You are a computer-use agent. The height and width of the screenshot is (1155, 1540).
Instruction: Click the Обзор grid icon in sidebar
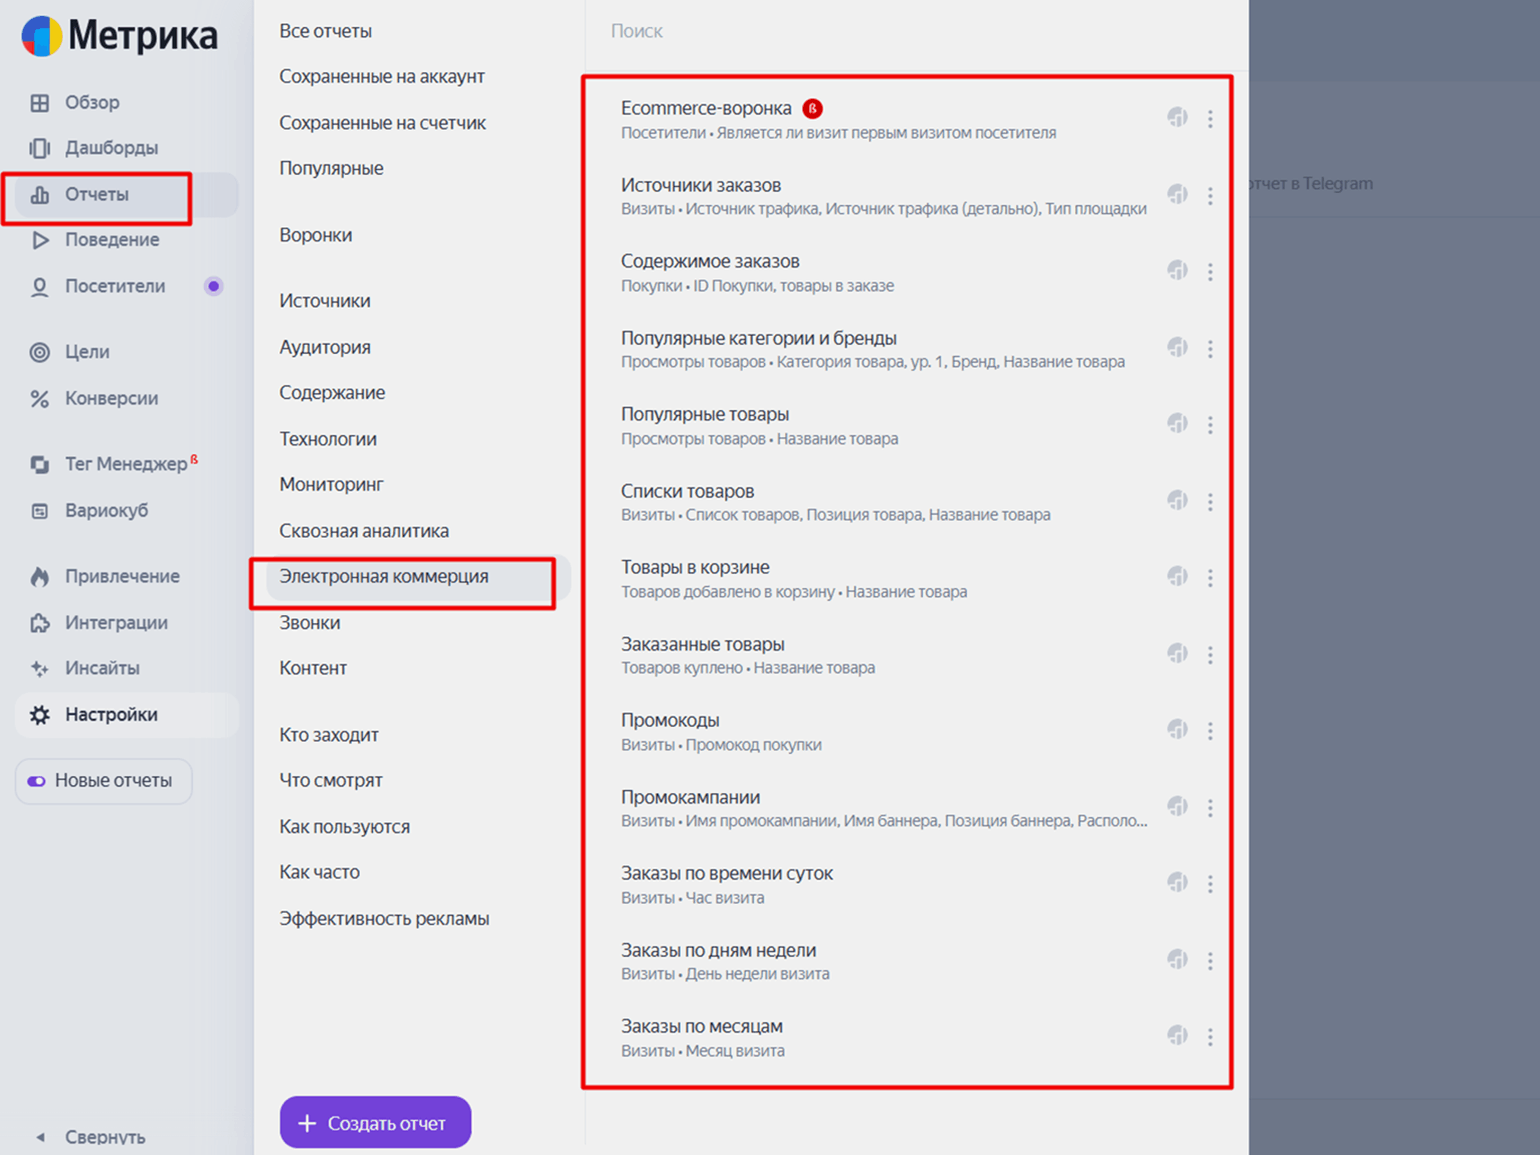40,103
